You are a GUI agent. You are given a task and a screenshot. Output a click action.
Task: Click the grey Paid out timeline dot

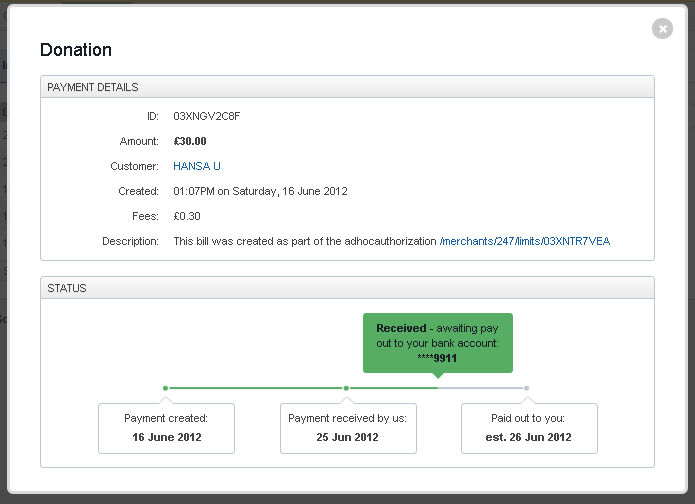tap(527, 388)
